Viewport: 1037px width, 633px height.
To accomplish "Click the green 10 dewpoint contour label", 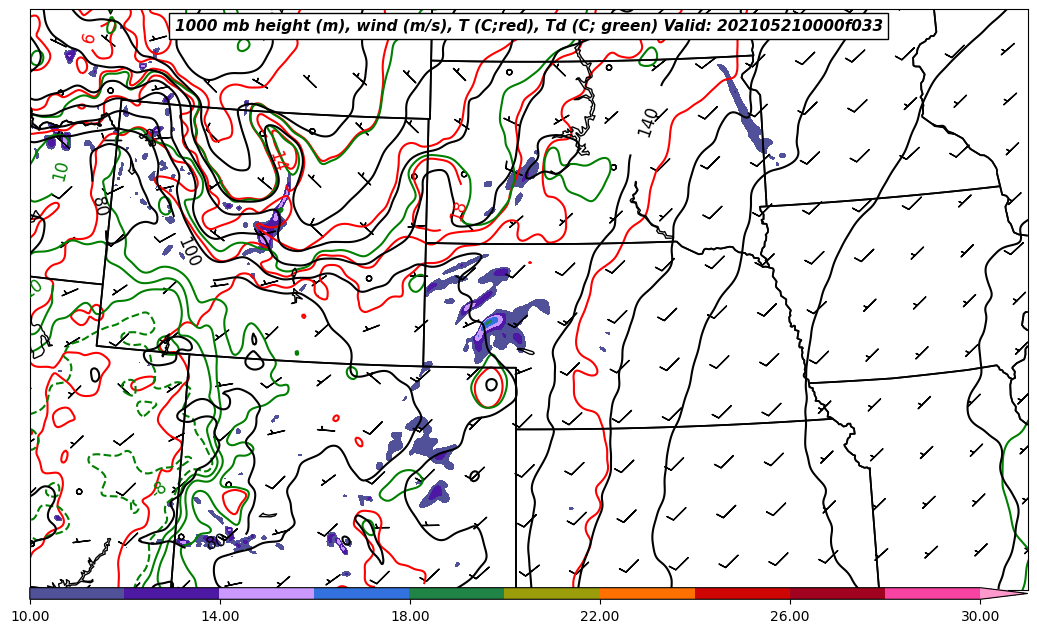I will [x=60, y=171].
